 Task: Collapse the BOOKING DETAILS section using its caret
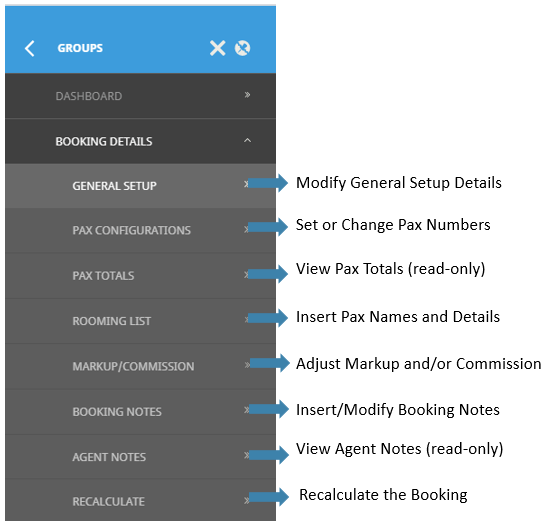247,140
